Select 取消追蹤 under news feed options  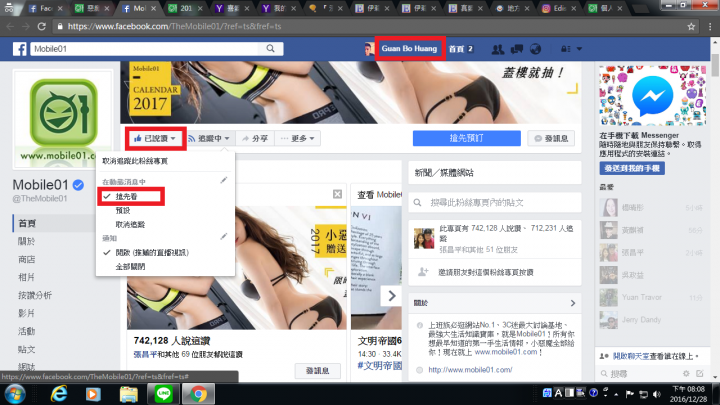130,225
